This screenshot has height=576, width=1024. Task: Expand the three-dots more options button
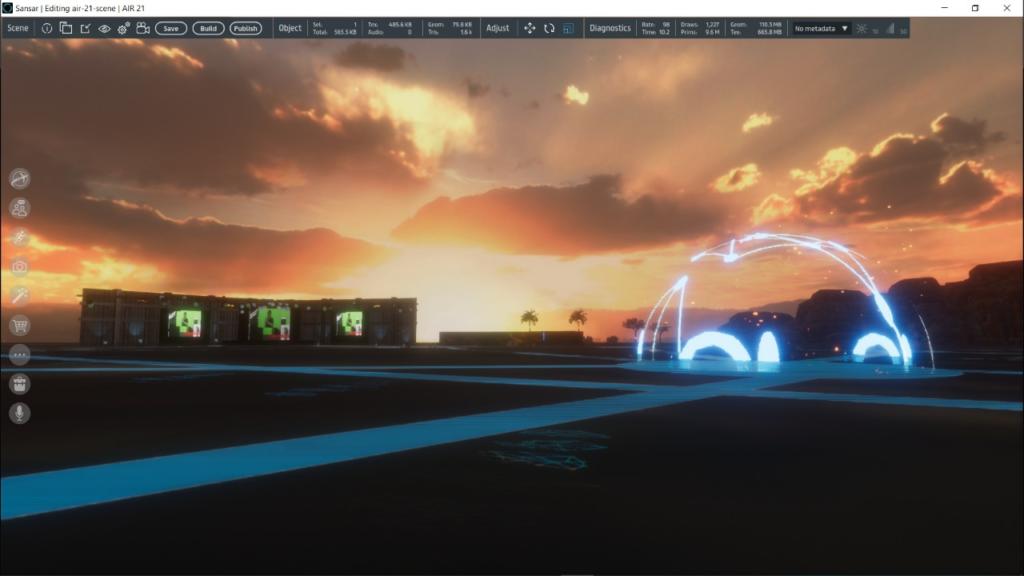20,354
